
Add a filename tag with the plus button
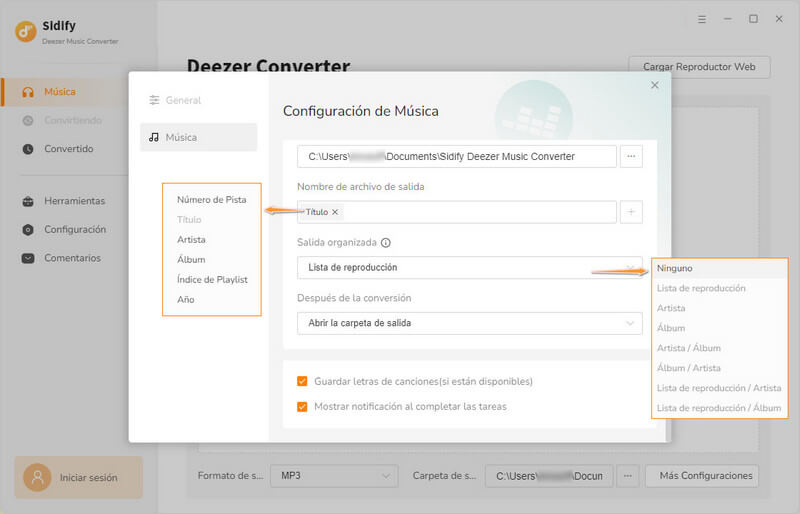tap(631, 212)
